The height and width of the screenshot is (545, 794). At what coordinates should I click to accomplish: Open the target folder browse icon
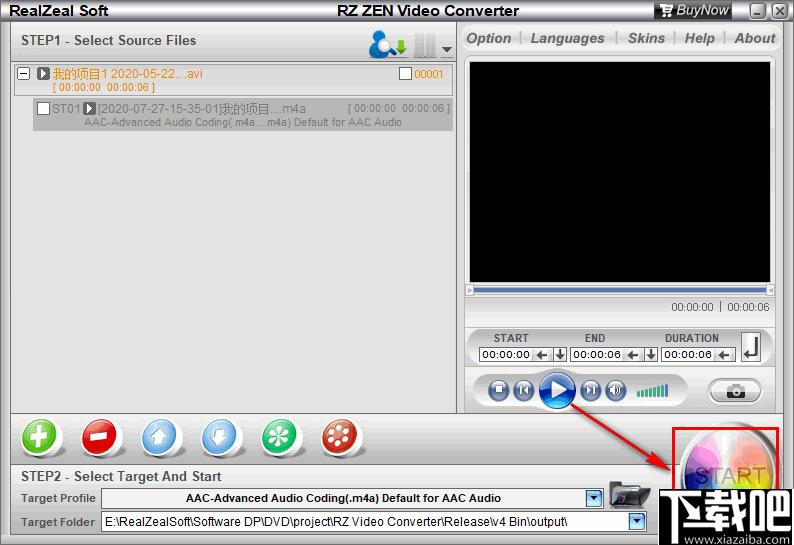click(628, 495)
